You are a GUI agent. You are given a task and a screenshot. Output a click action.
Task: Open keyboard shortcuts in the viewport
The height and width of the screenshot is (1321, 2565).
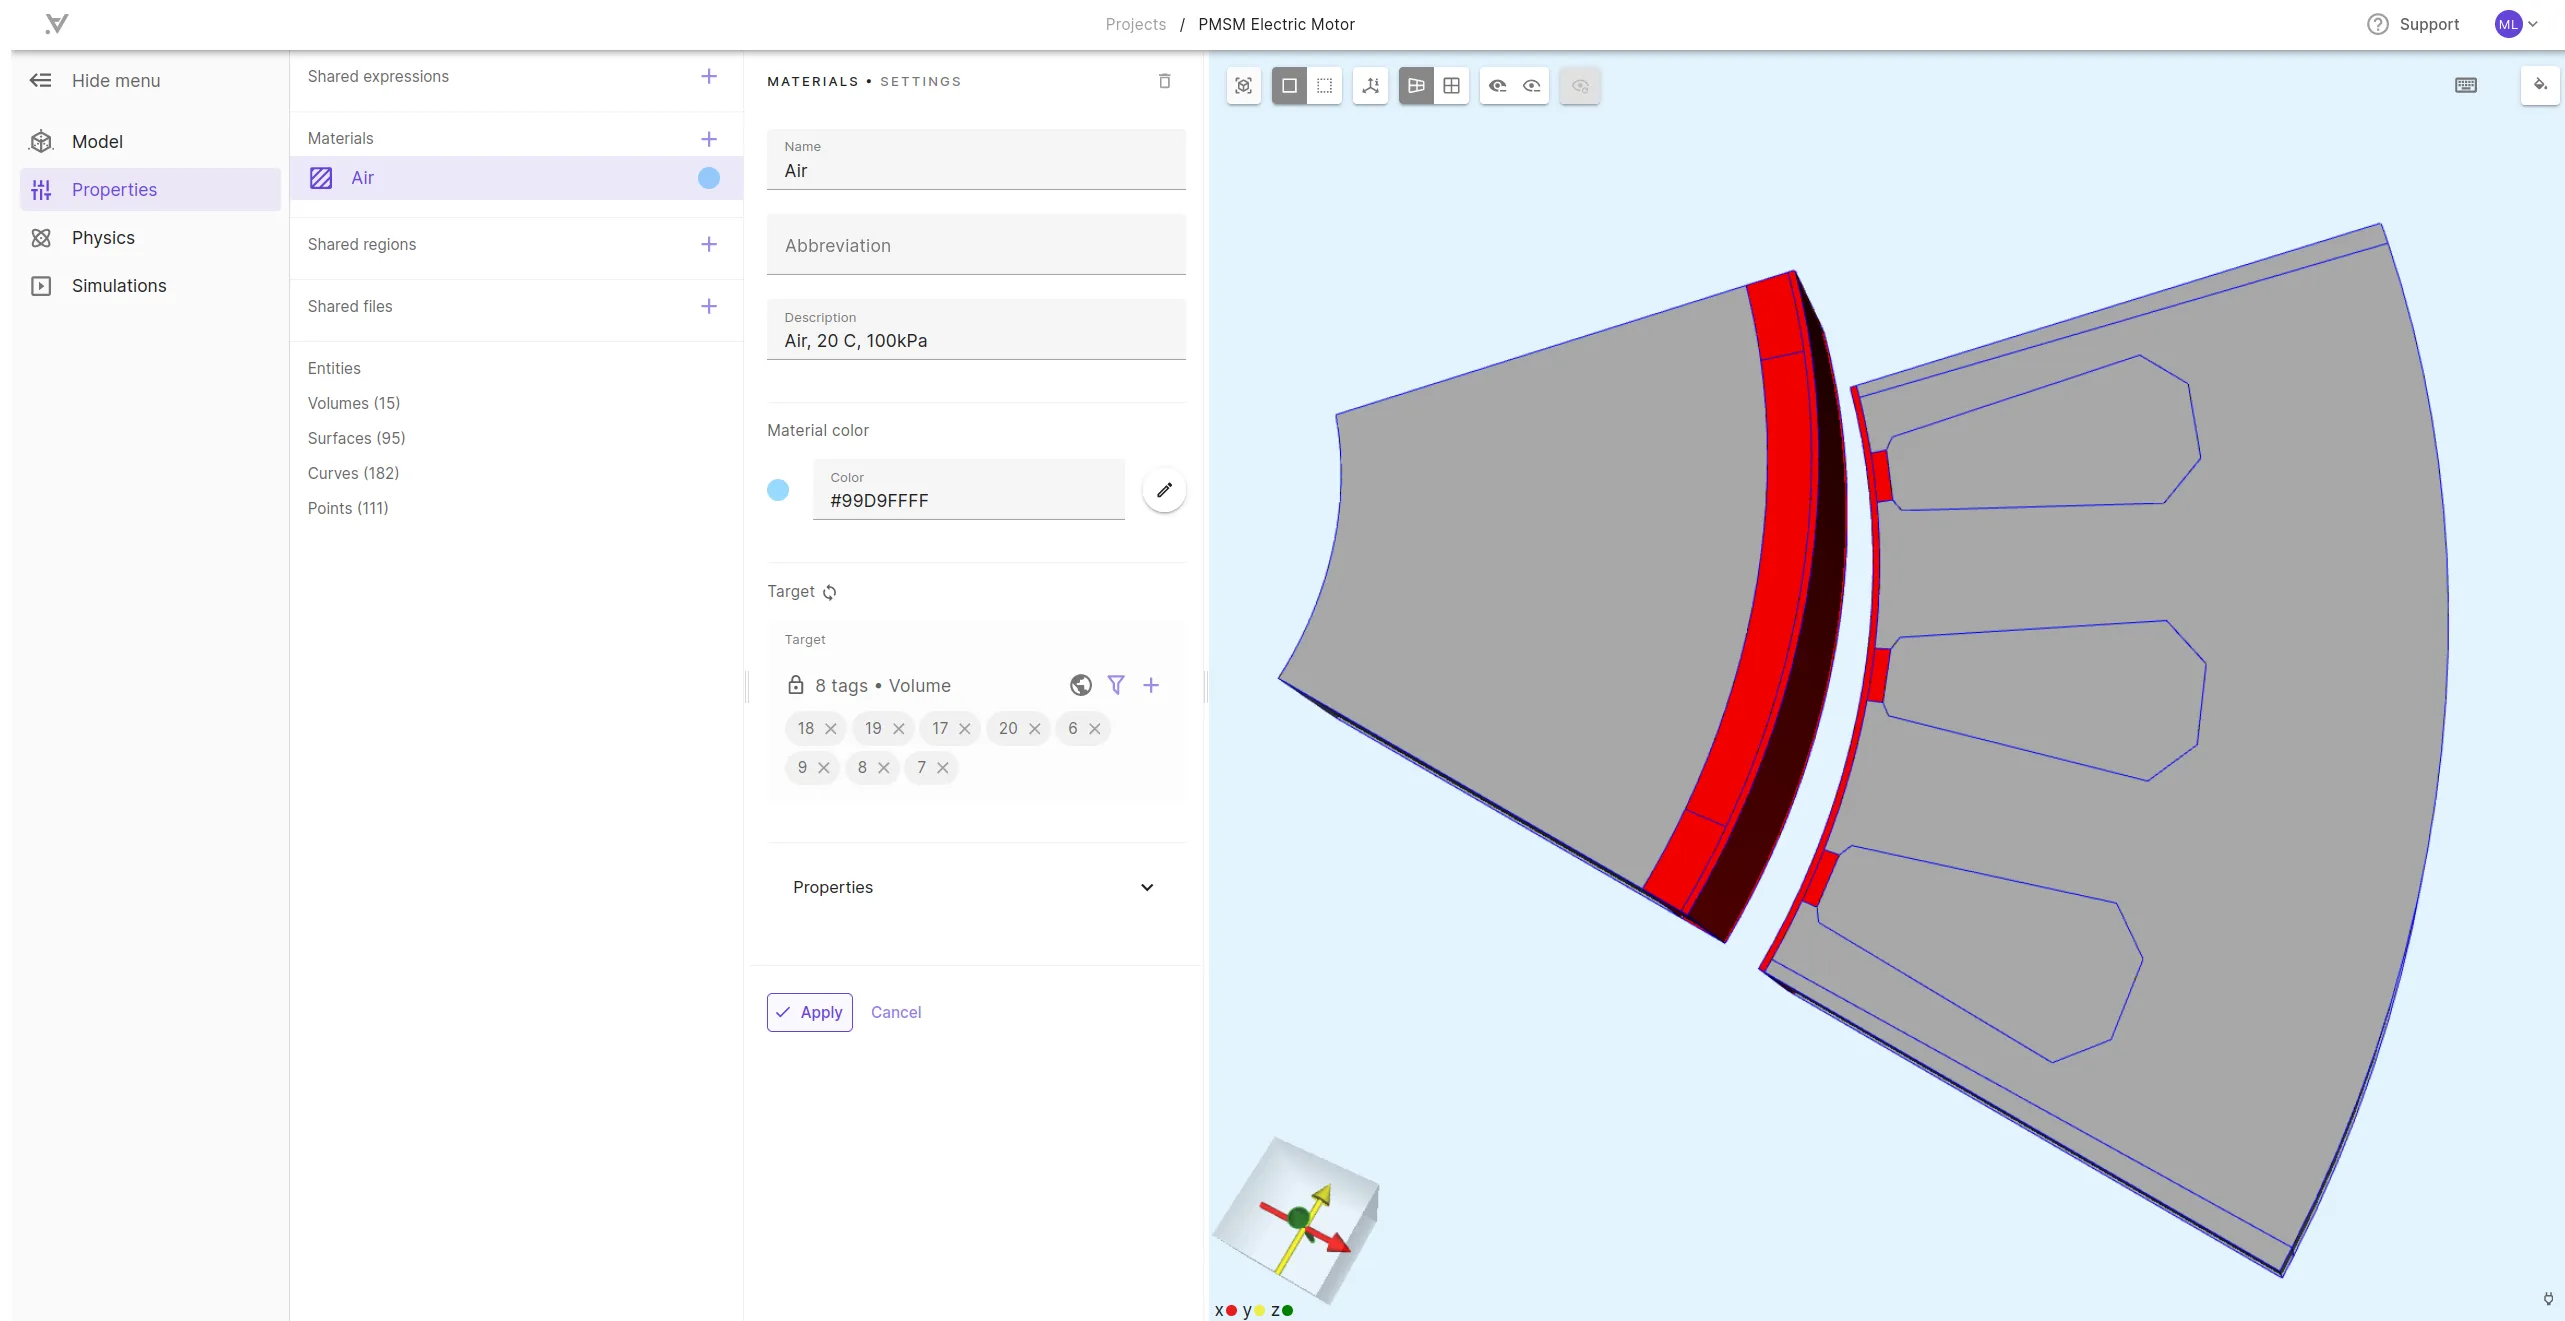2466,86
